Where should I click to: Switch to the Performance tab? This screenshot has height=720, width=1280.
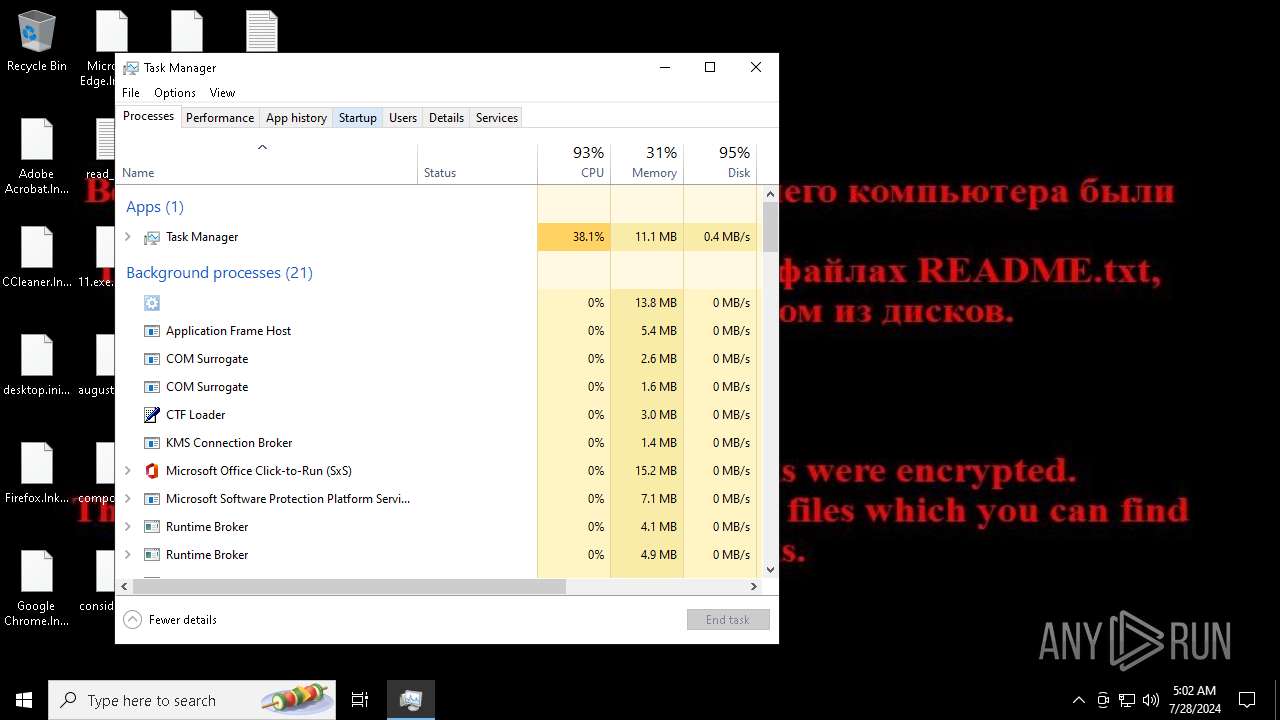(x=220, y=118)
